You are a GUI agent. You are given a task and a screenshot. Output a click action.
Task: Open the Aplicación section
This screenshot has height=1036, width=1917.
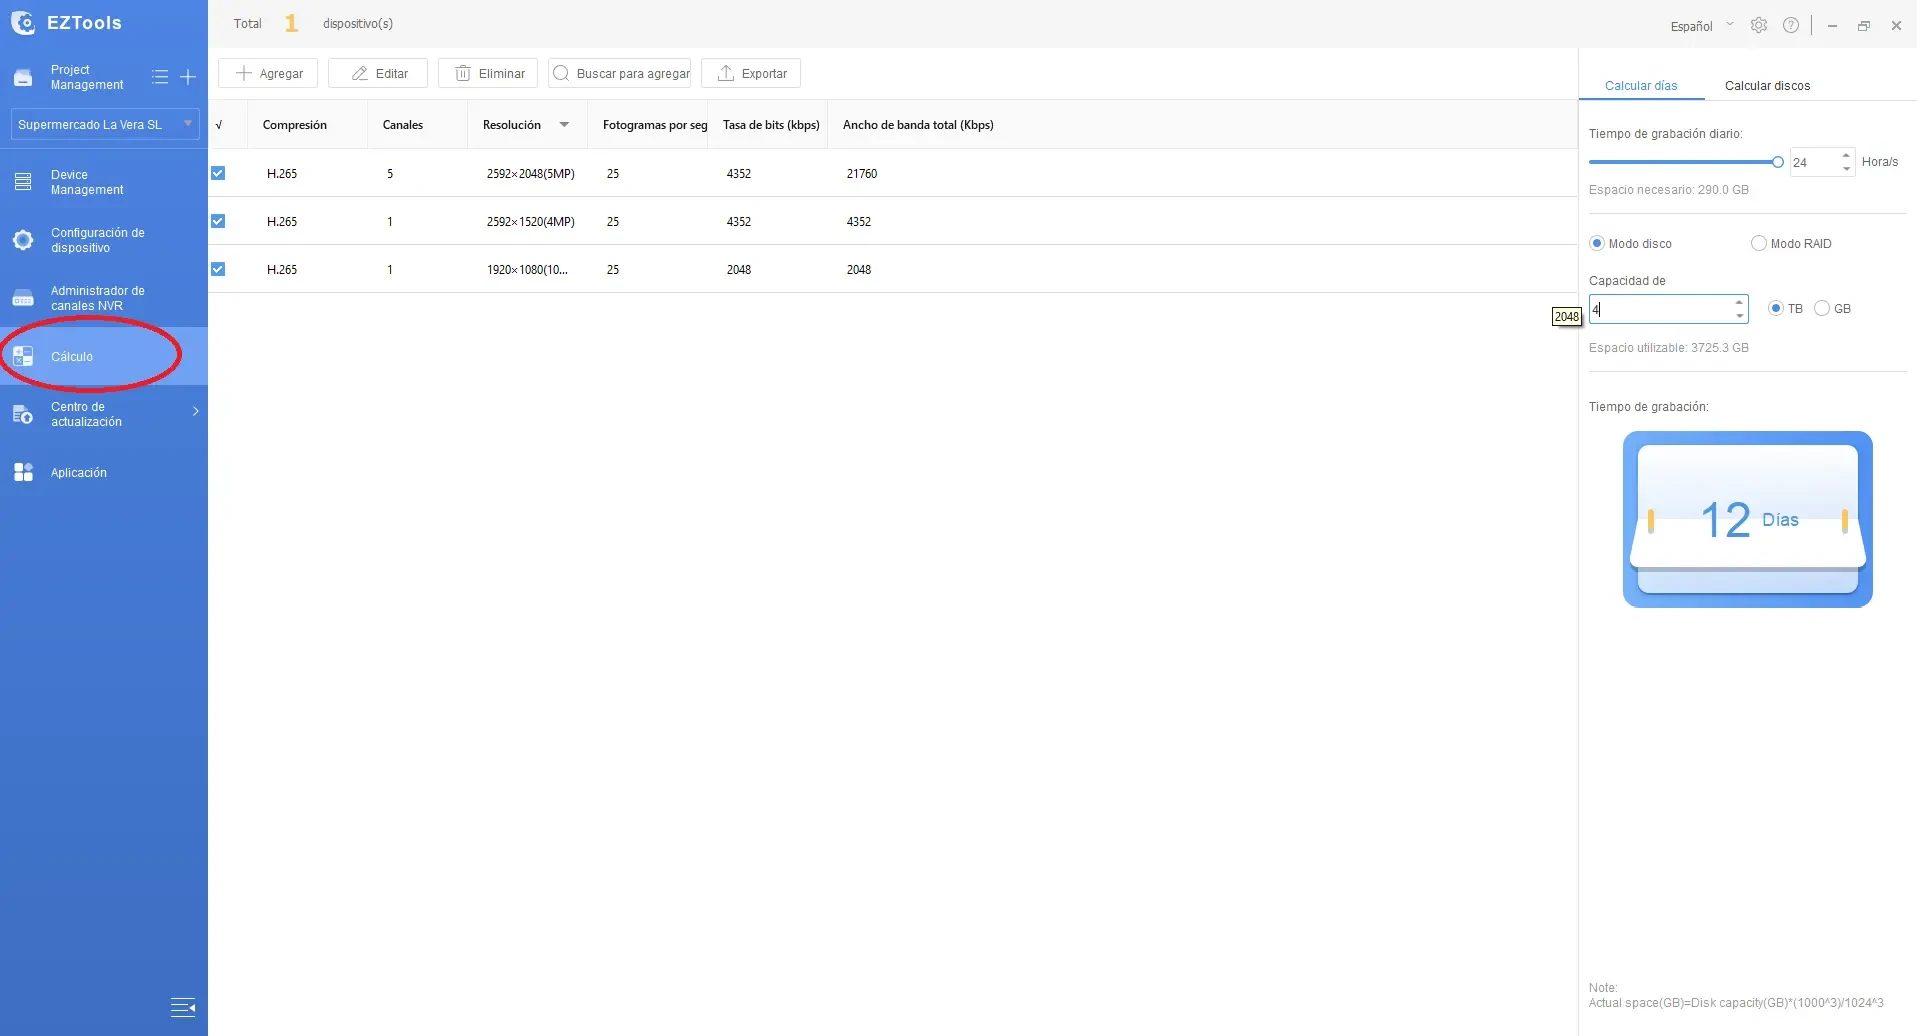[104, 472]
